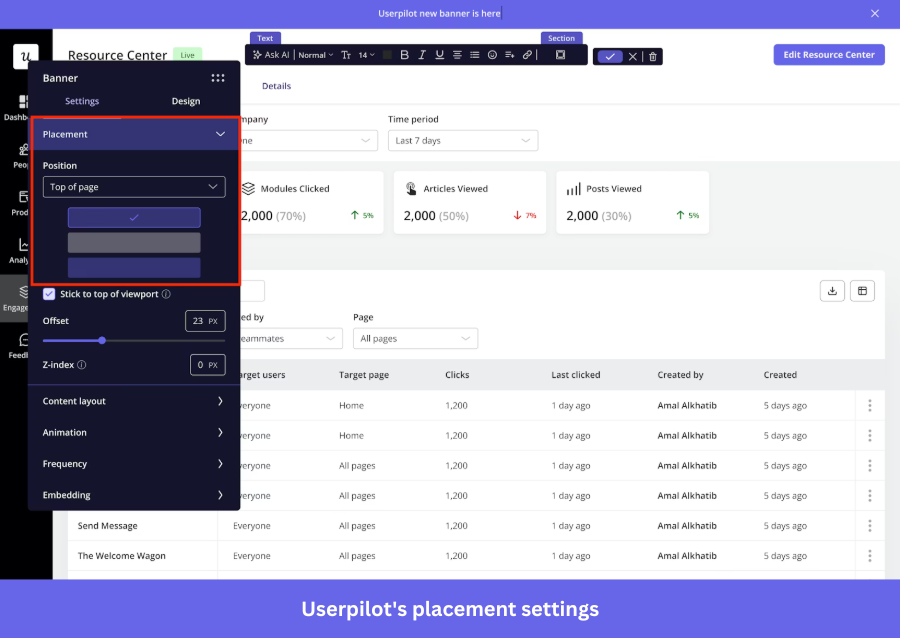Open row menu for Send Message

(870, 526)
